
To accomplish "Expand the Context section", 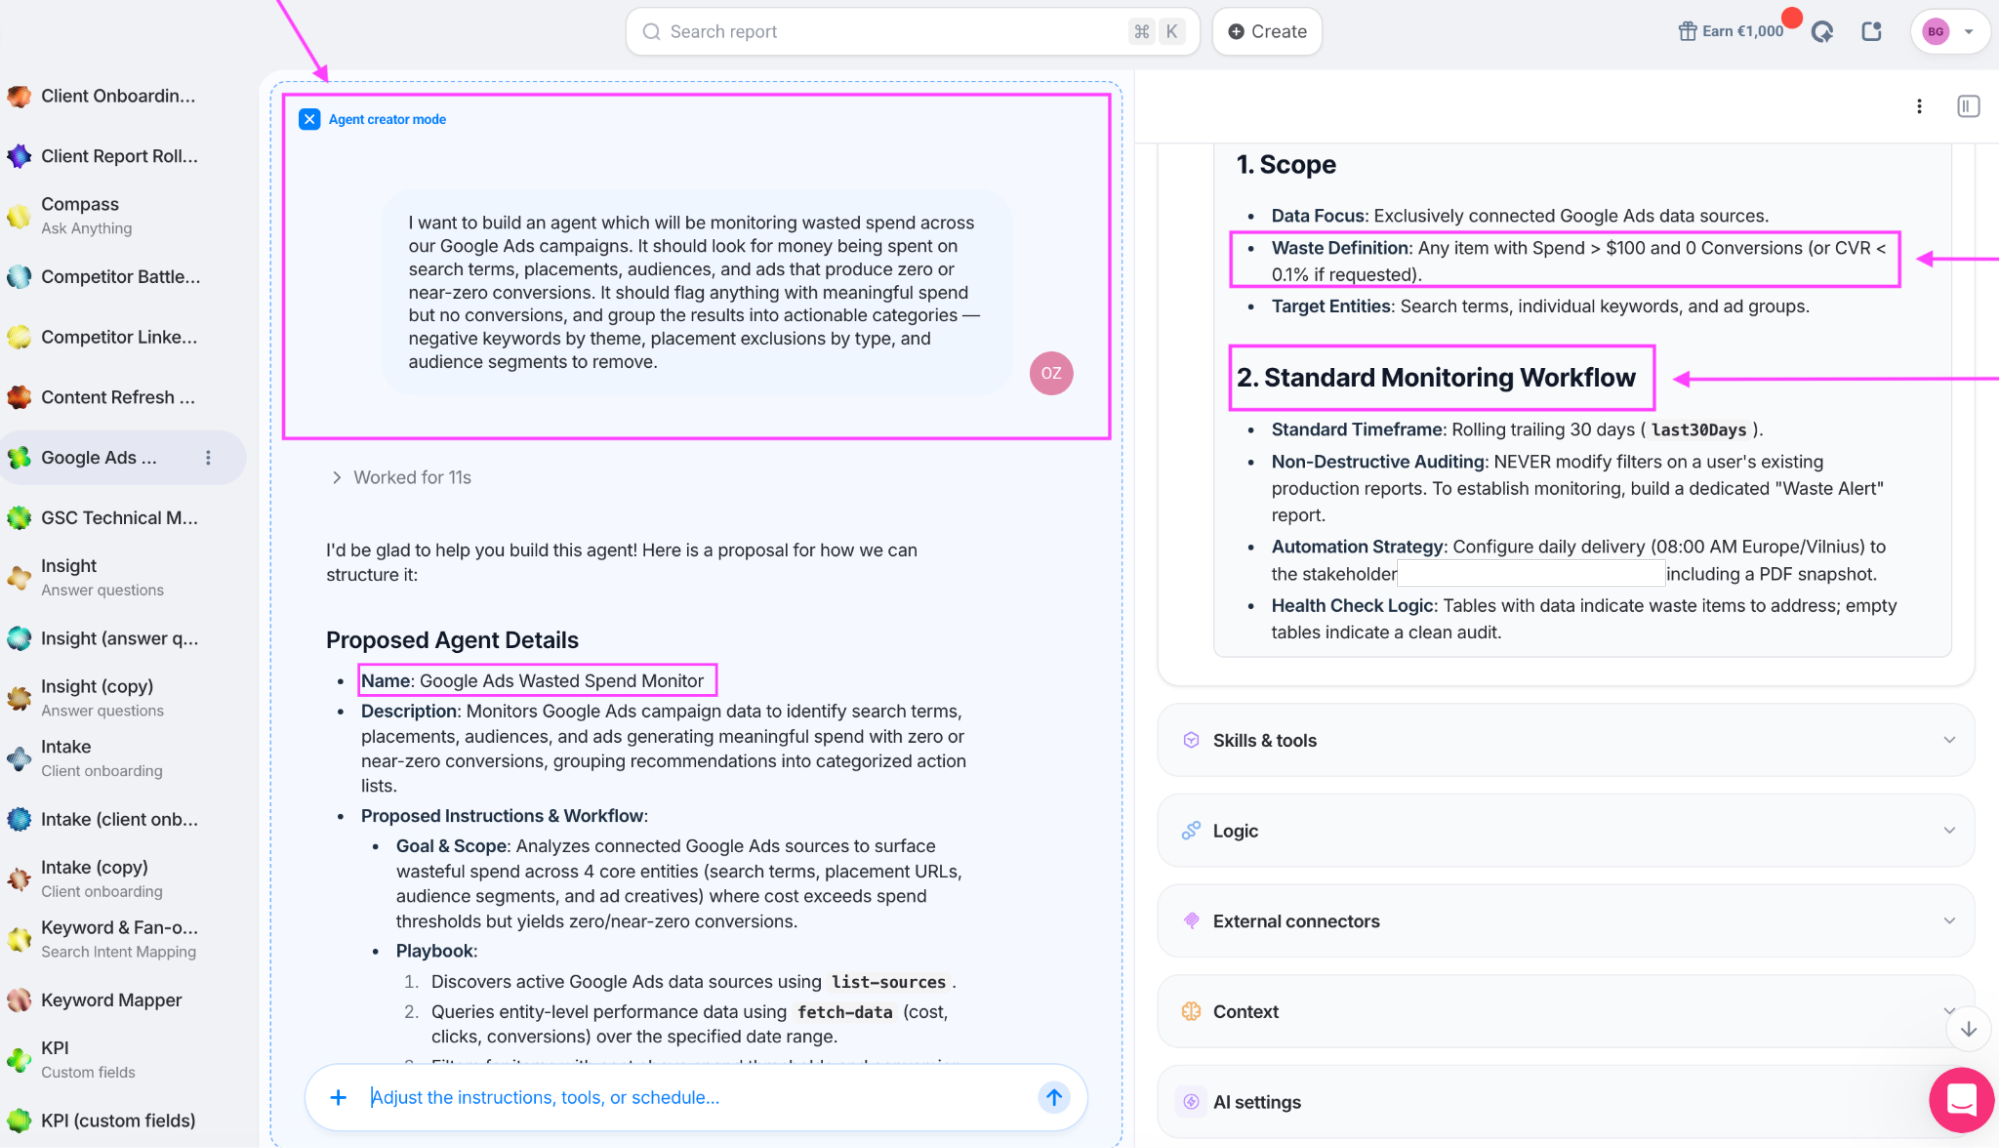I will [x=1564, y=1011].
